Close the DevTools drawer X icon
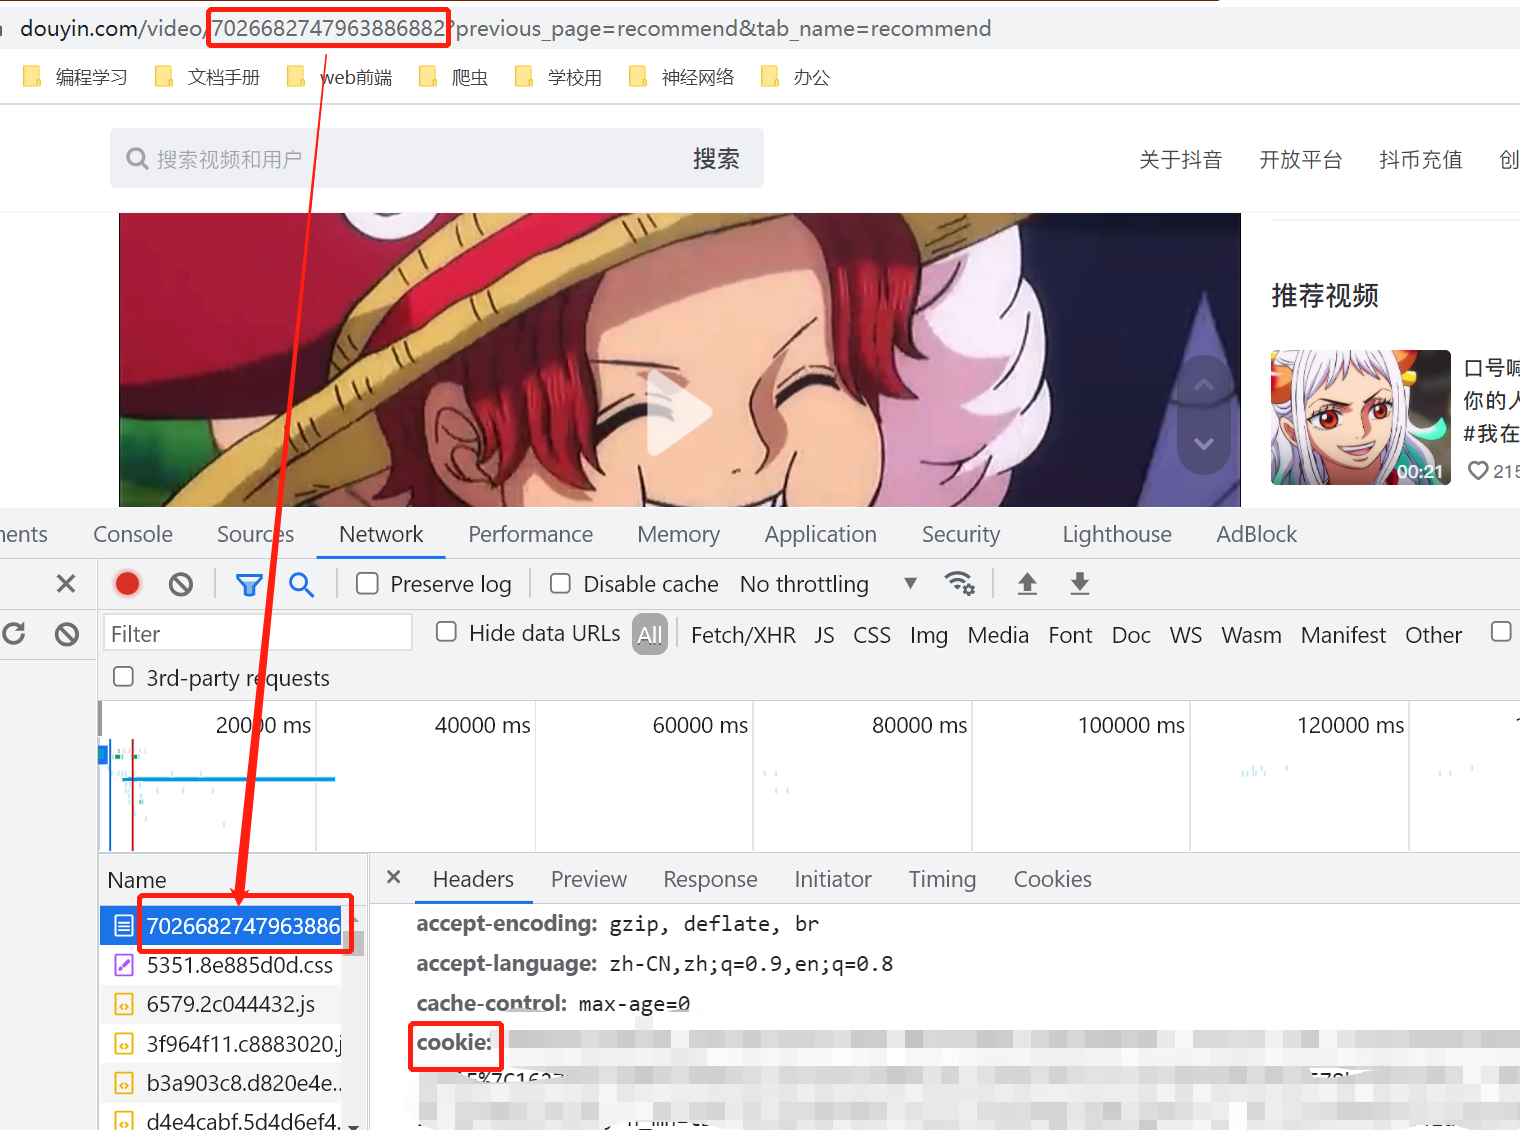 (66, 583)
